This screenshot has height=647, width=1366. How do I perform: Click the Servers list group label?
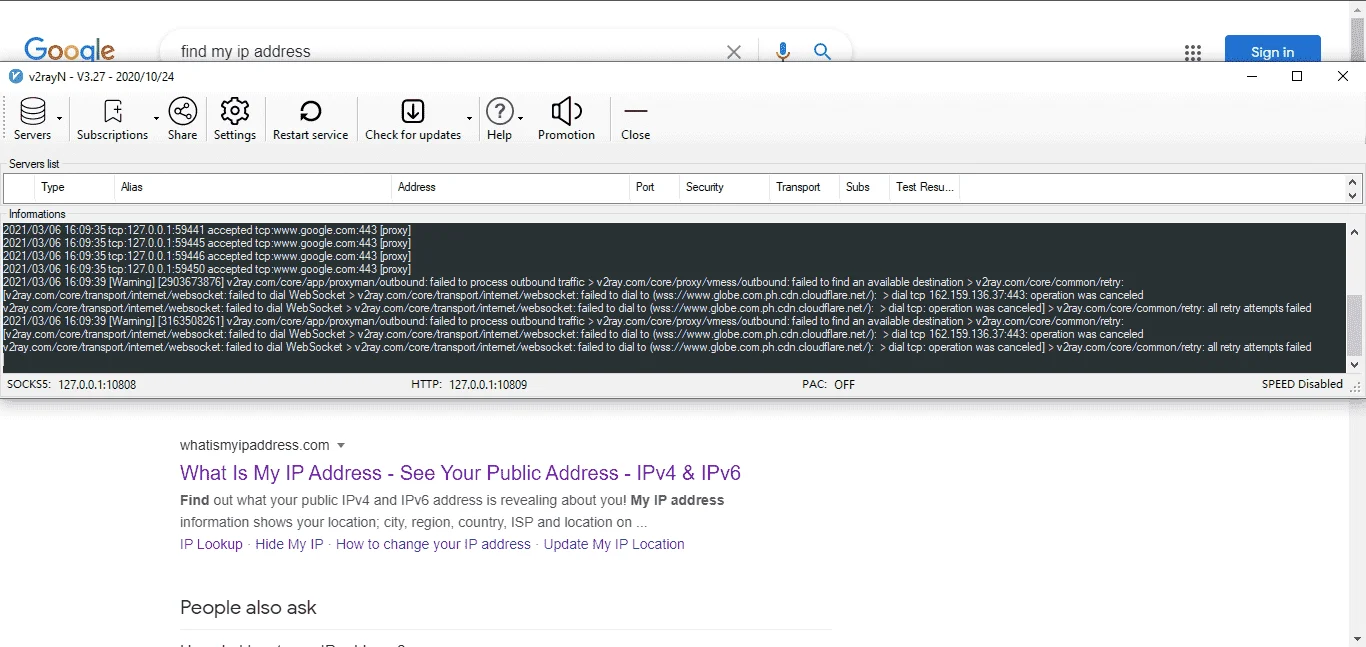[x=34, y=163]
